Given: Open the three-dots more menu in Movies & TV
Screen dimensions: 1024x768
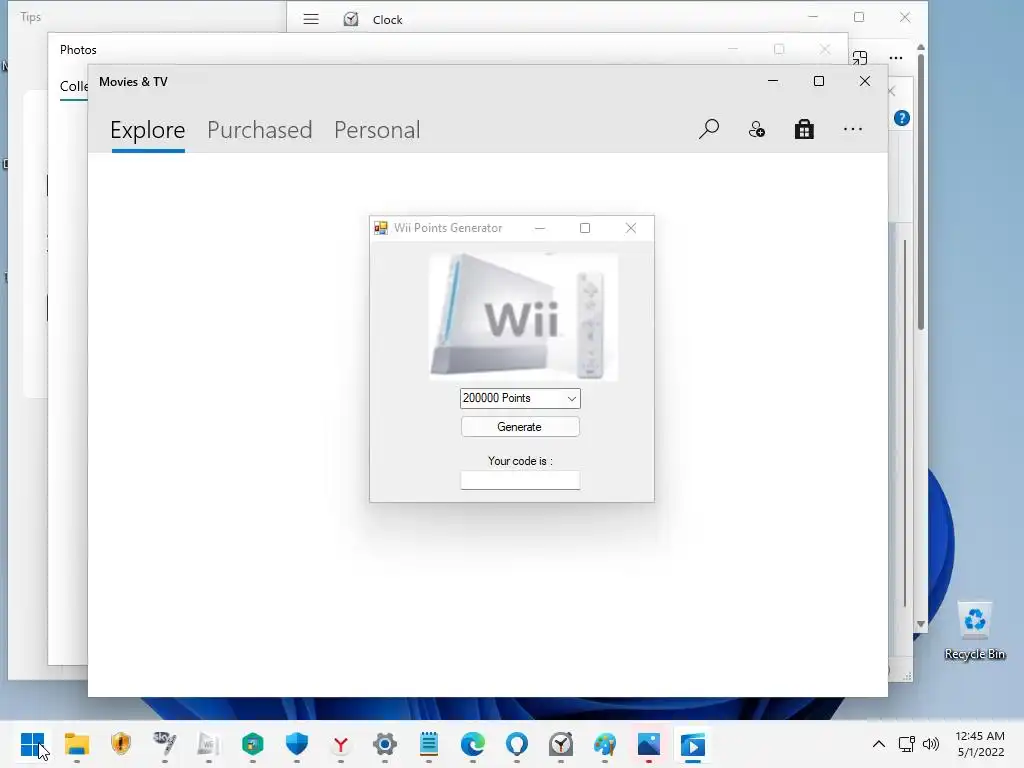Looking at the screenshot, I should [852, 129].
